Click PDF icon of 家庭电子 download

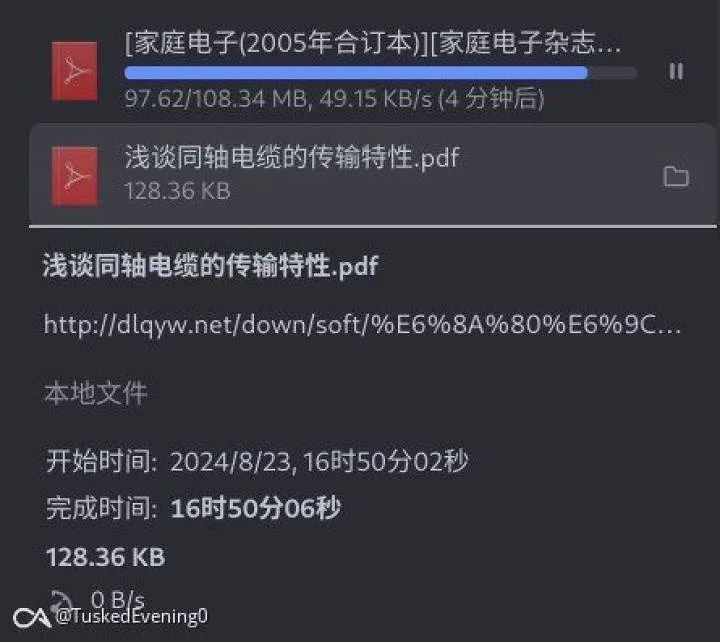(x=74, y=71)
